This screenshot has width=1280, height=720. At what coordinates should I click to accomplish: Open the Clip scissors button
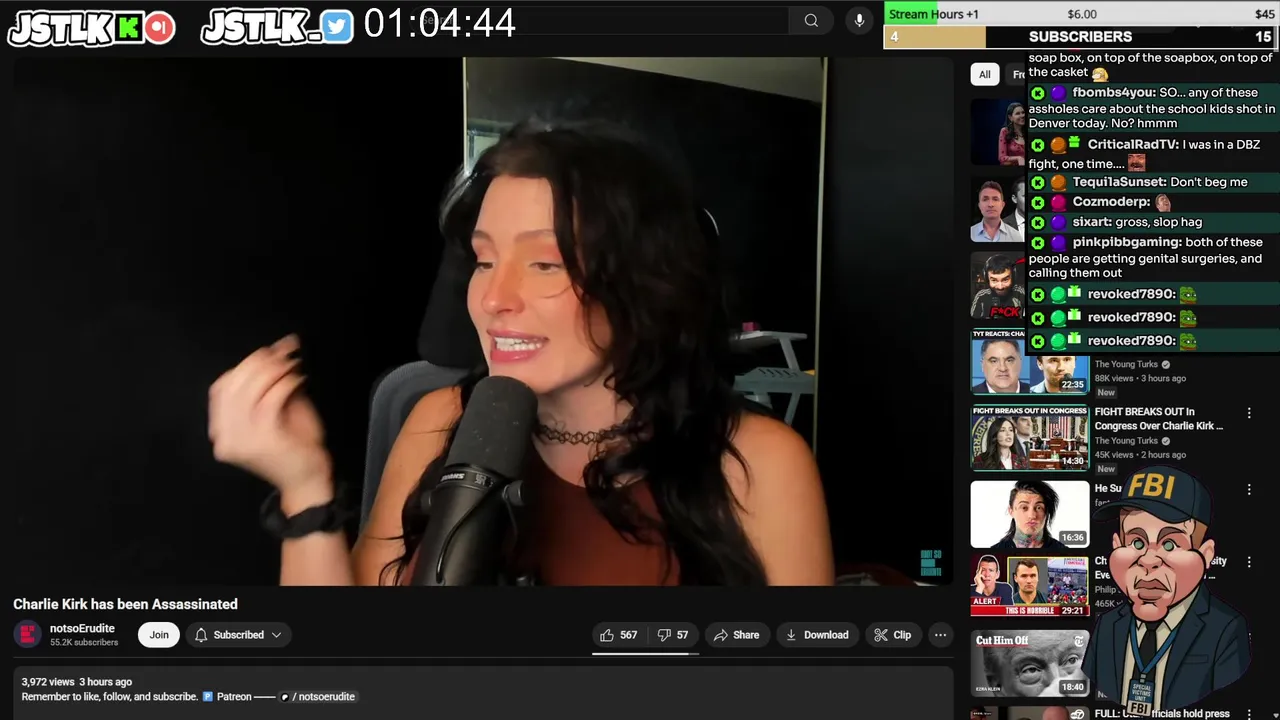[x=892, y=635]
